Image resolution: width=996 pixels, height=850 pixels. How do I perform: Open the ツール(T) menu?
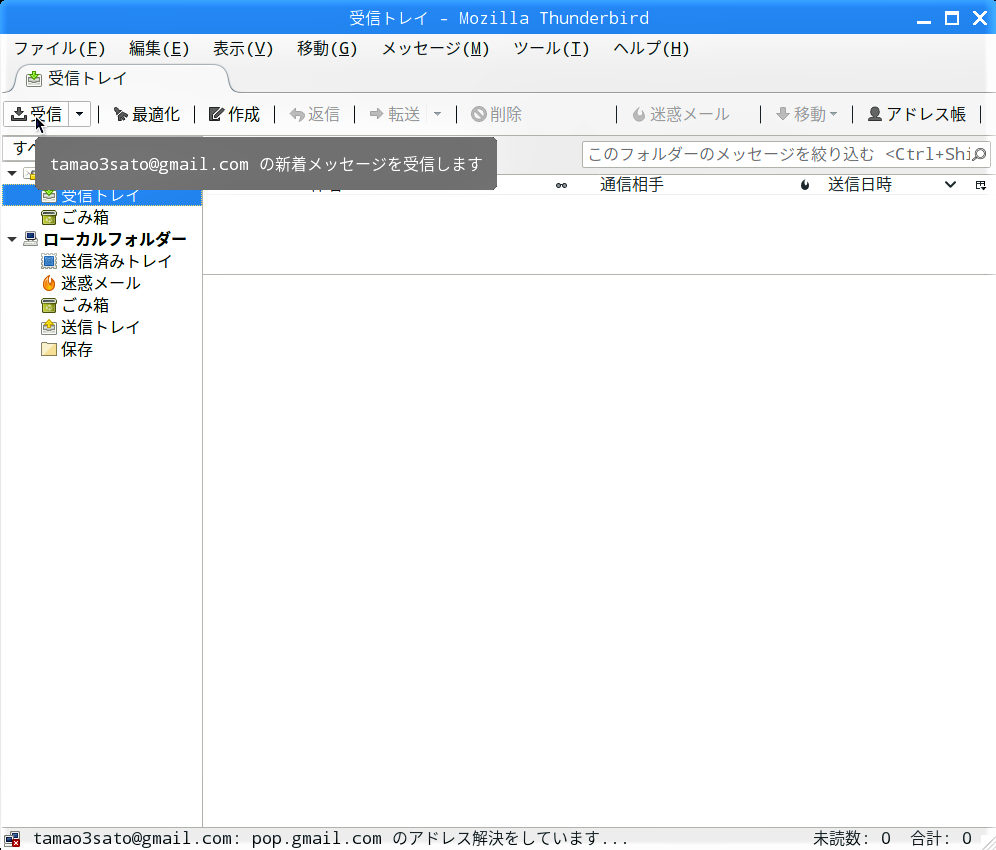click(x=551, y=49)
